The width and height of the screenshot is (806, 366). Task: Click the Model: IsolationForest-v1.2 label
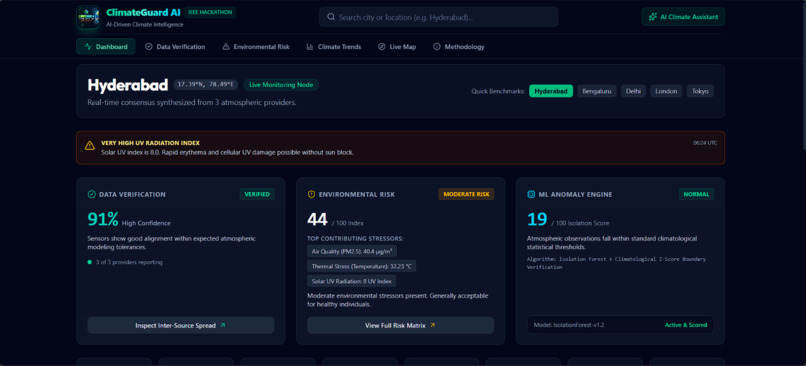tap(569, 325)
